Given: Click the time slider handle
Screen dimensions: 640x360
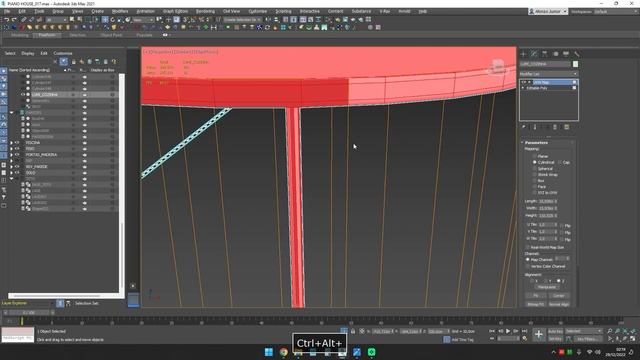Looking at the screenshot, I should [x=29, y=313].
